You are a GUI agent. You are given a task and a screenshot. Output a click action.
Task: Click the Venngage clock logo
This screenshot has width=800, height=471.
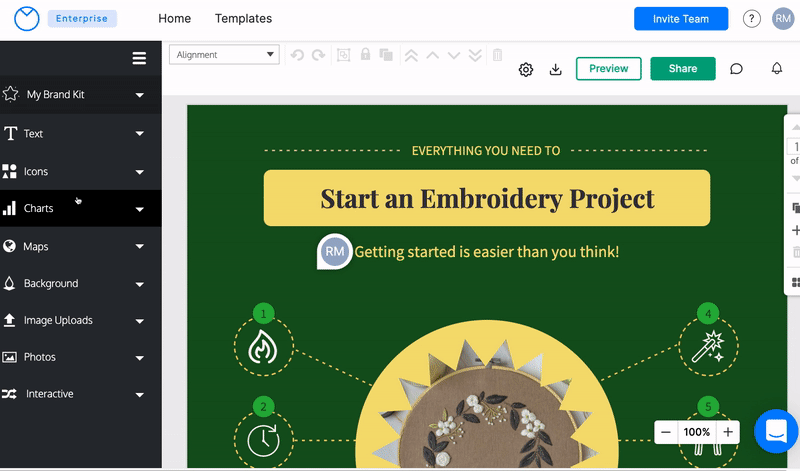pyautogui.click(x=25, y=19)
